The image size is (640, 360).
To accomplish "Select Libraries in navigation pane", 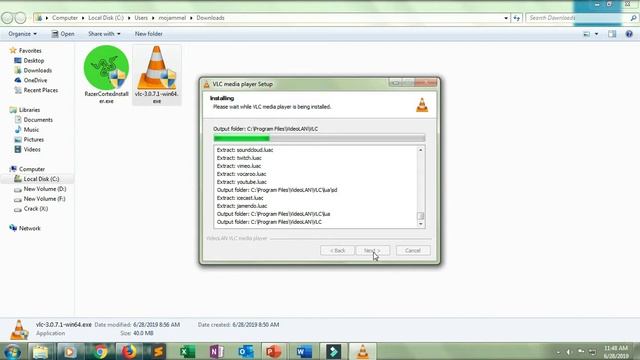I will pos(29,110).
